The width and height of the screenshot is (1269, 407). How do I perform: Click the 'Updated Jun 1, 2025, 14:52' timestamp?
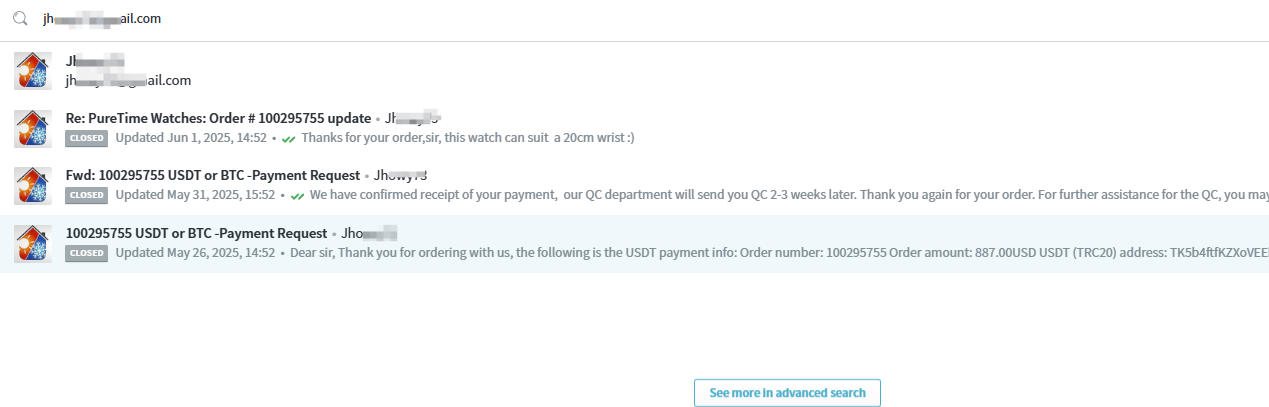click(191, 138)
